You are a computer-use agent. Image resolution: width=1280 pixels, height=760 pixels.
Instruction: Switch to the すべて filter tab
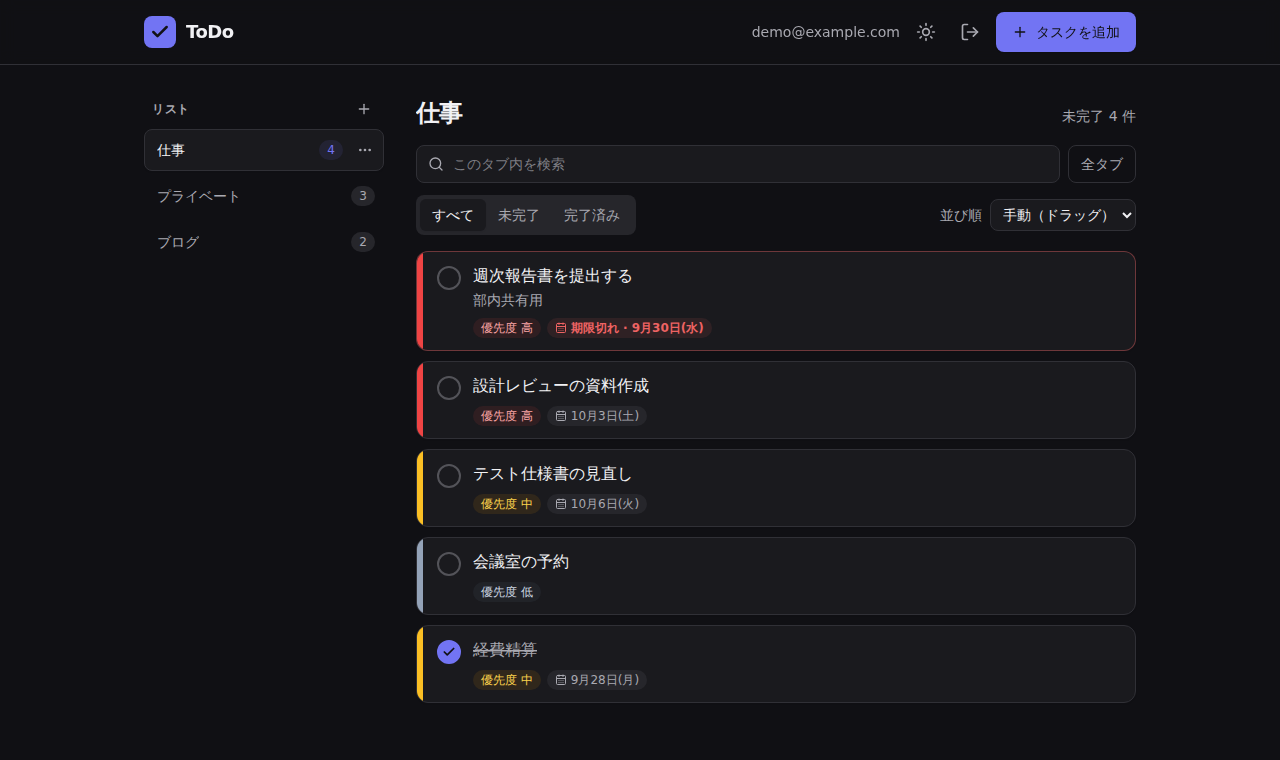453,215
